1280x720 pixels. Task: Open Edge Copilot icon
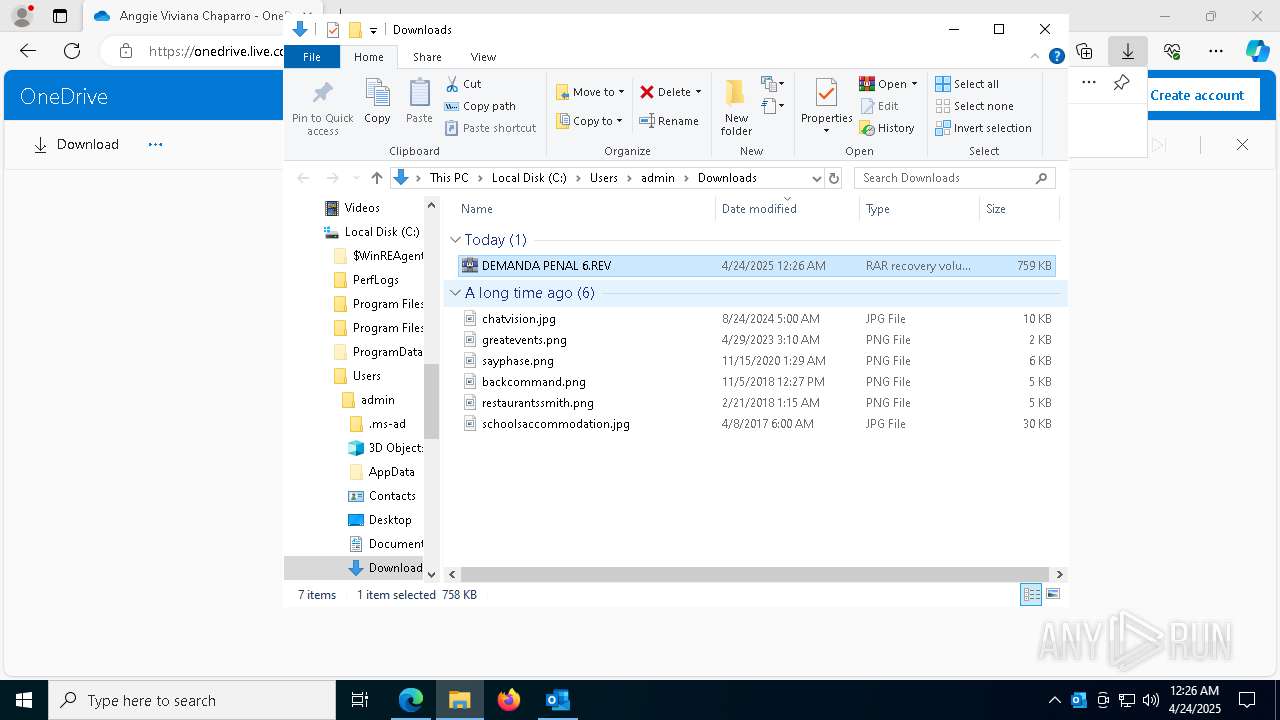[x=1257, y=51]
